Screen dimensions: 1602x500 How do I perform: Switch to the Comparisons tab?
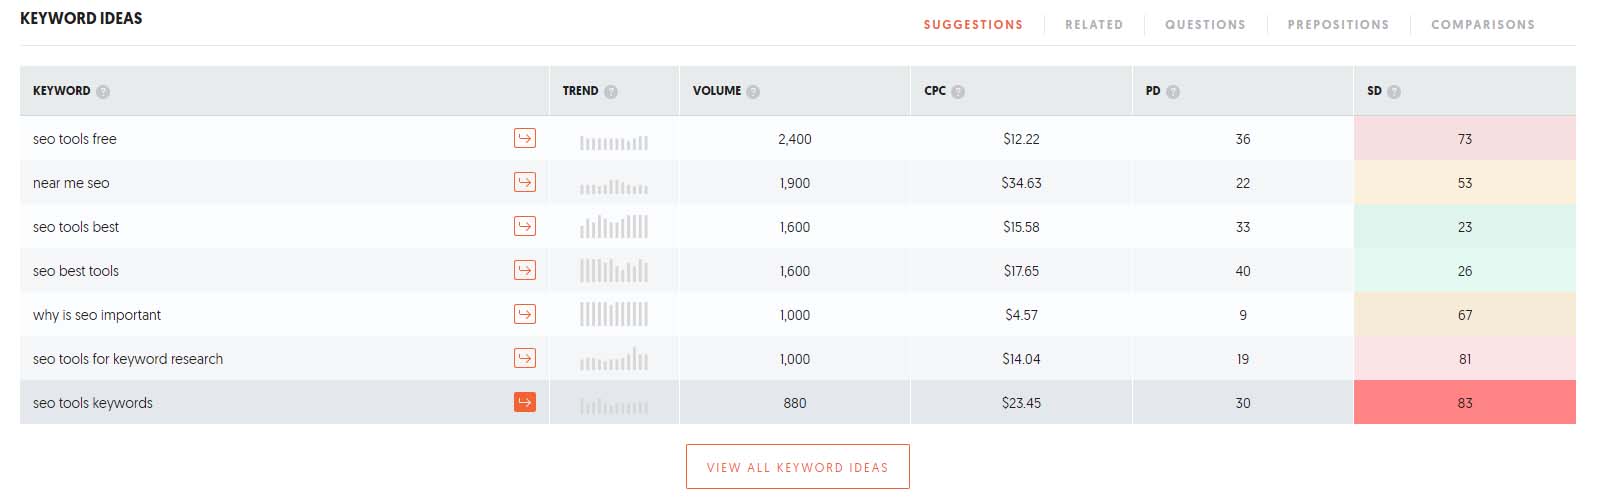1482,25
